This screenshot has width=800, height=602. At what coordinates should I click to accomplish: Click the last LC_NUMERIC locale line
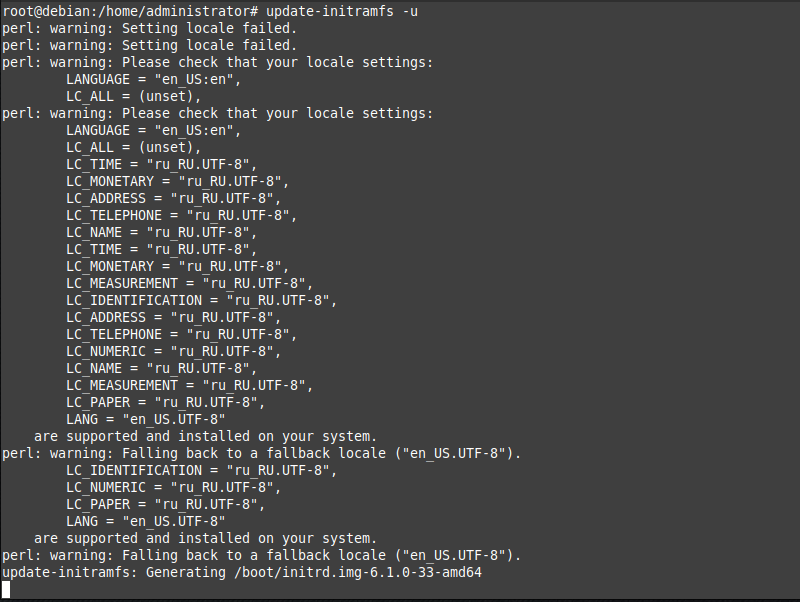click(x=173, y=487)
